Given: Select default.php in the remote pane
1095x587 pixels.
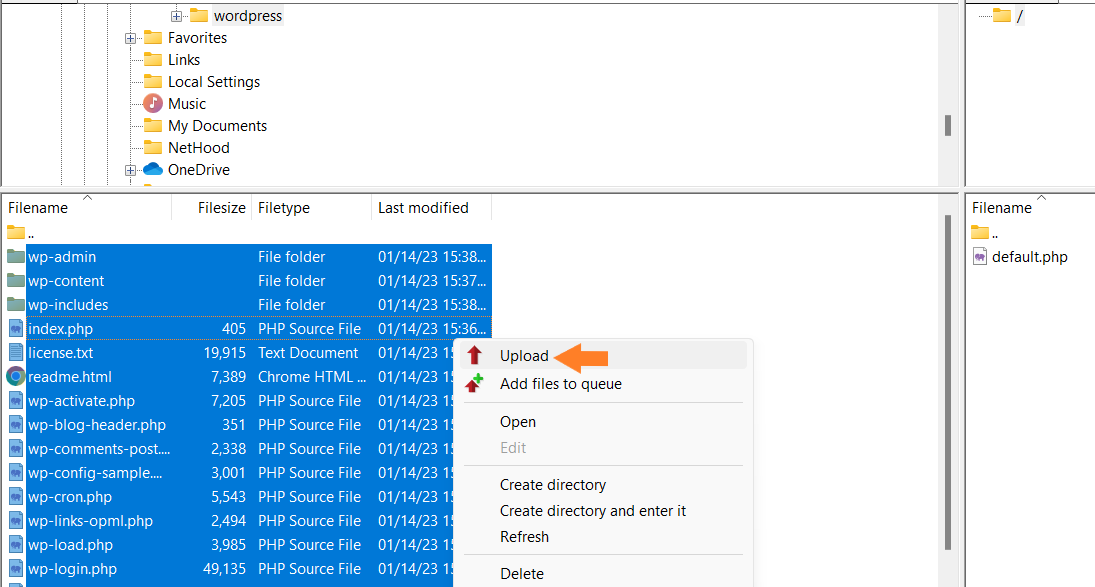Looking at the screenshot, I should tap(1029, 257).
